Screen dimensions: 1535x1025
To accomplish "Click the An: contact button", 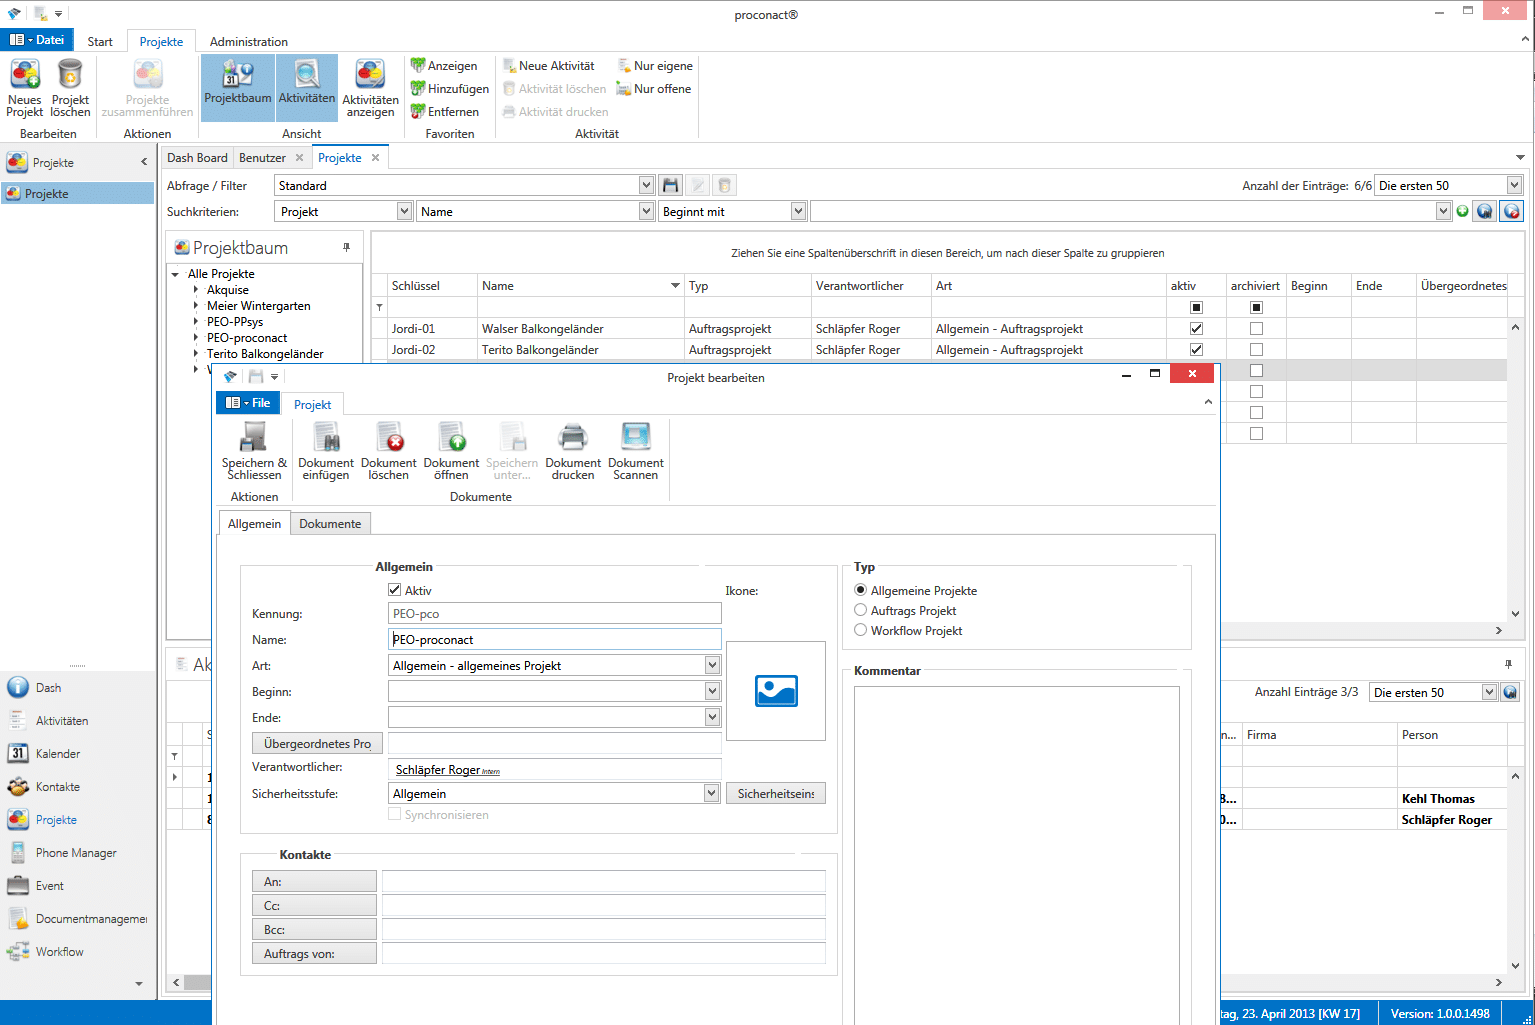I will click(314, 882).
